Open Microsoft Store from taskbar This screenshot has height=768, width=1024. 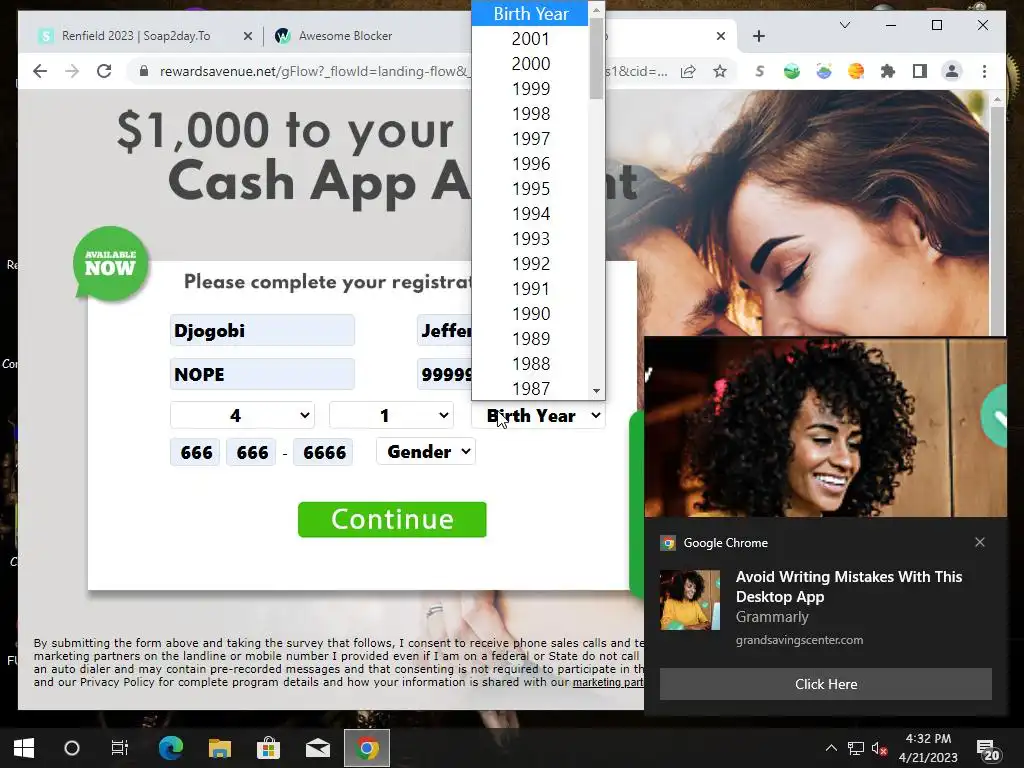(x=268, y=748)
